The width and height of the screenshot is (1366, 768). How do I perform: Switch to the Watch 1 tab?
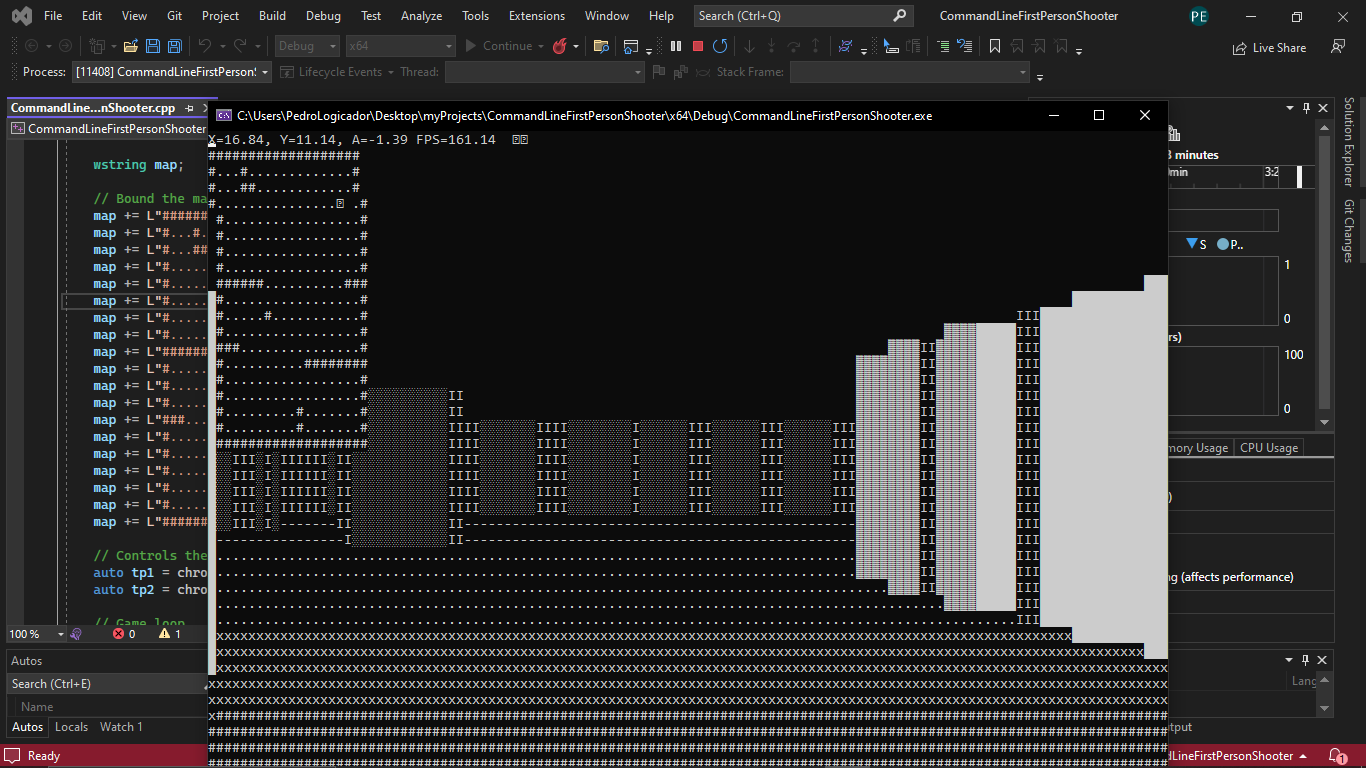[121, 727]
